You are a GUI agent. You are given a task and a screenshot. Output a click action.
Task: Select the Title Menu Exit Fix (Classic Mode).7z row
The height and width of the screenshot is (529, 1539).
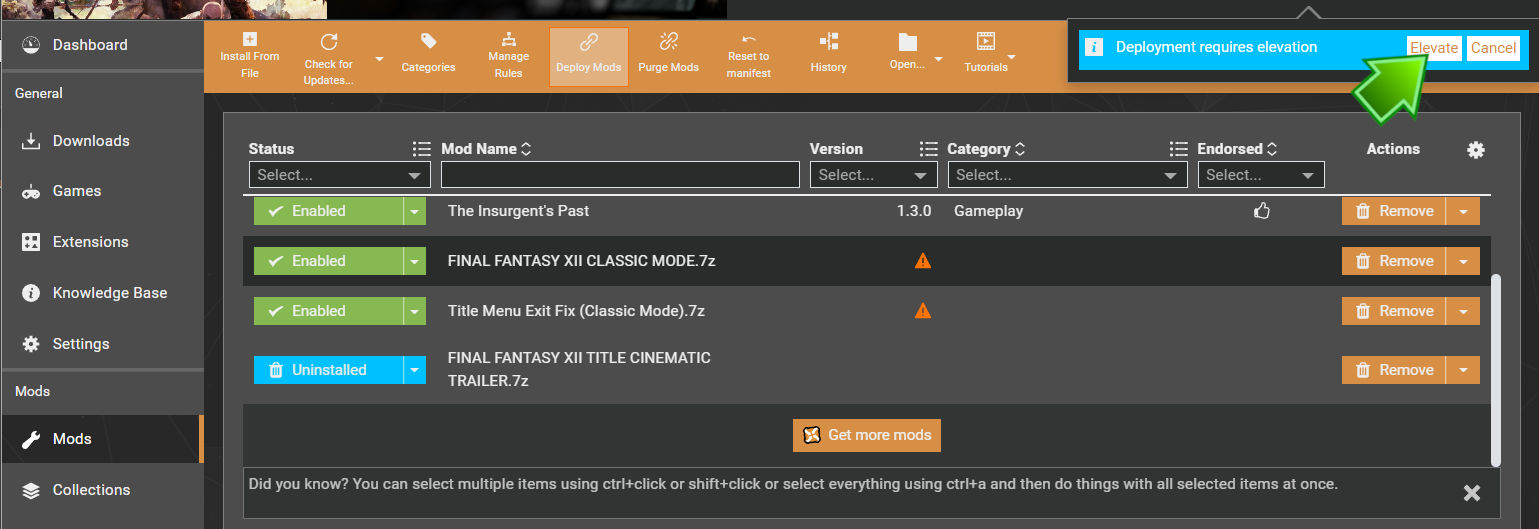(866, 311)
